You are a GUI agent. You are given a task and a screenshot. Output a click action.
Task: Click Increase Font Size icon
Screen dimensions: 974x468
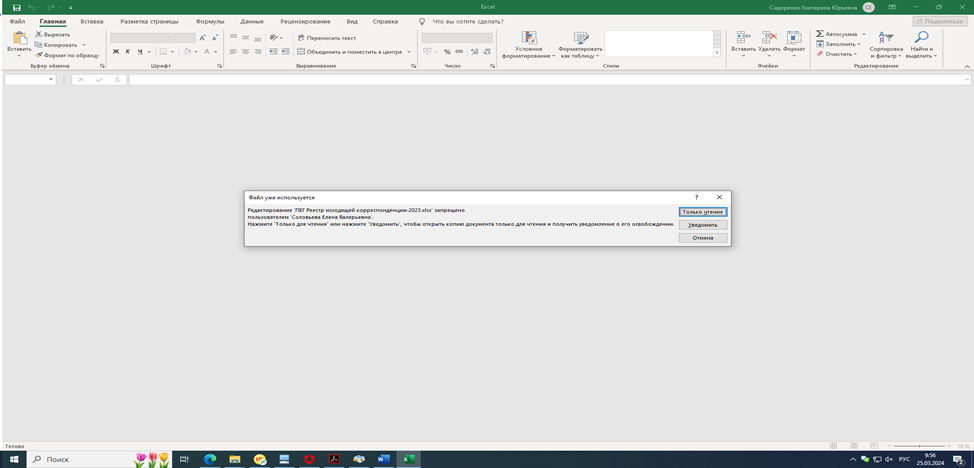pos(203,38)
